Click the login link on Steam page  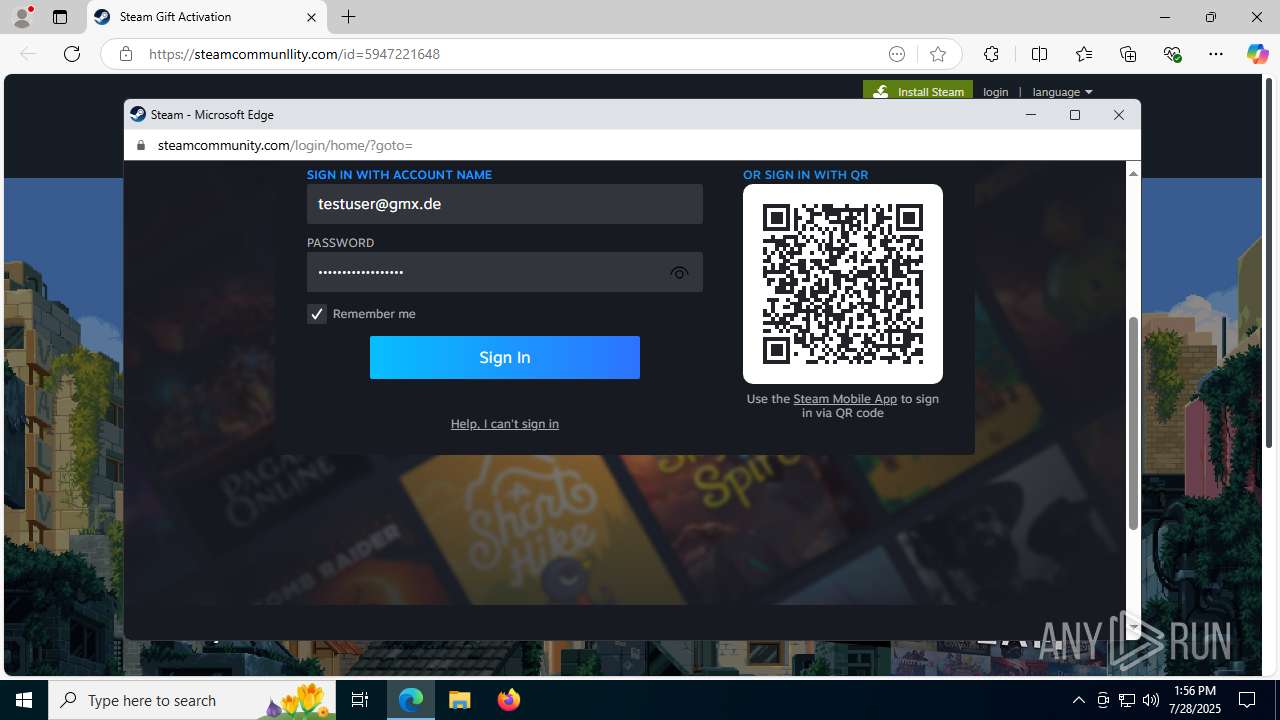[x=996, y=92]
